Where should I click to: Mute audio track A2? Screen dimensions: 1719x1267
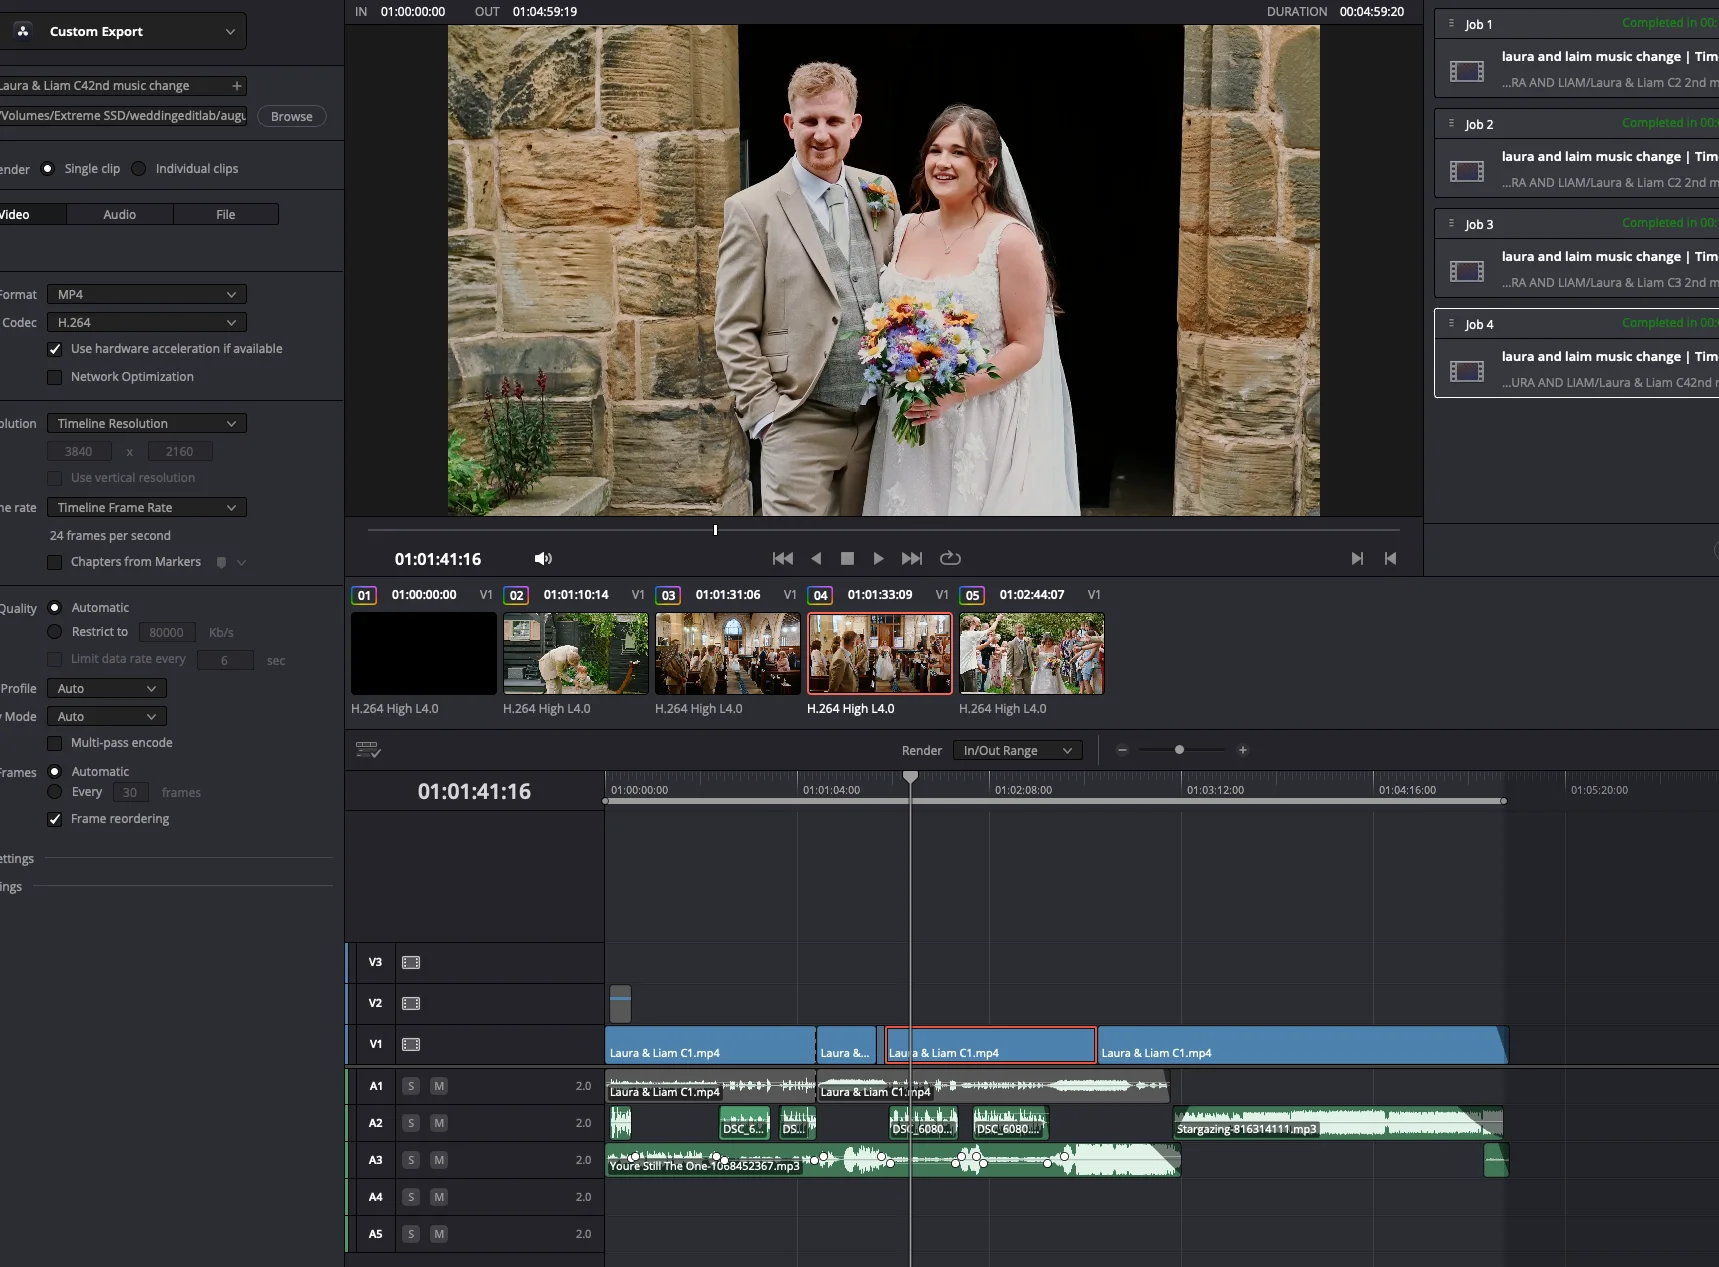coord(439,1123)
